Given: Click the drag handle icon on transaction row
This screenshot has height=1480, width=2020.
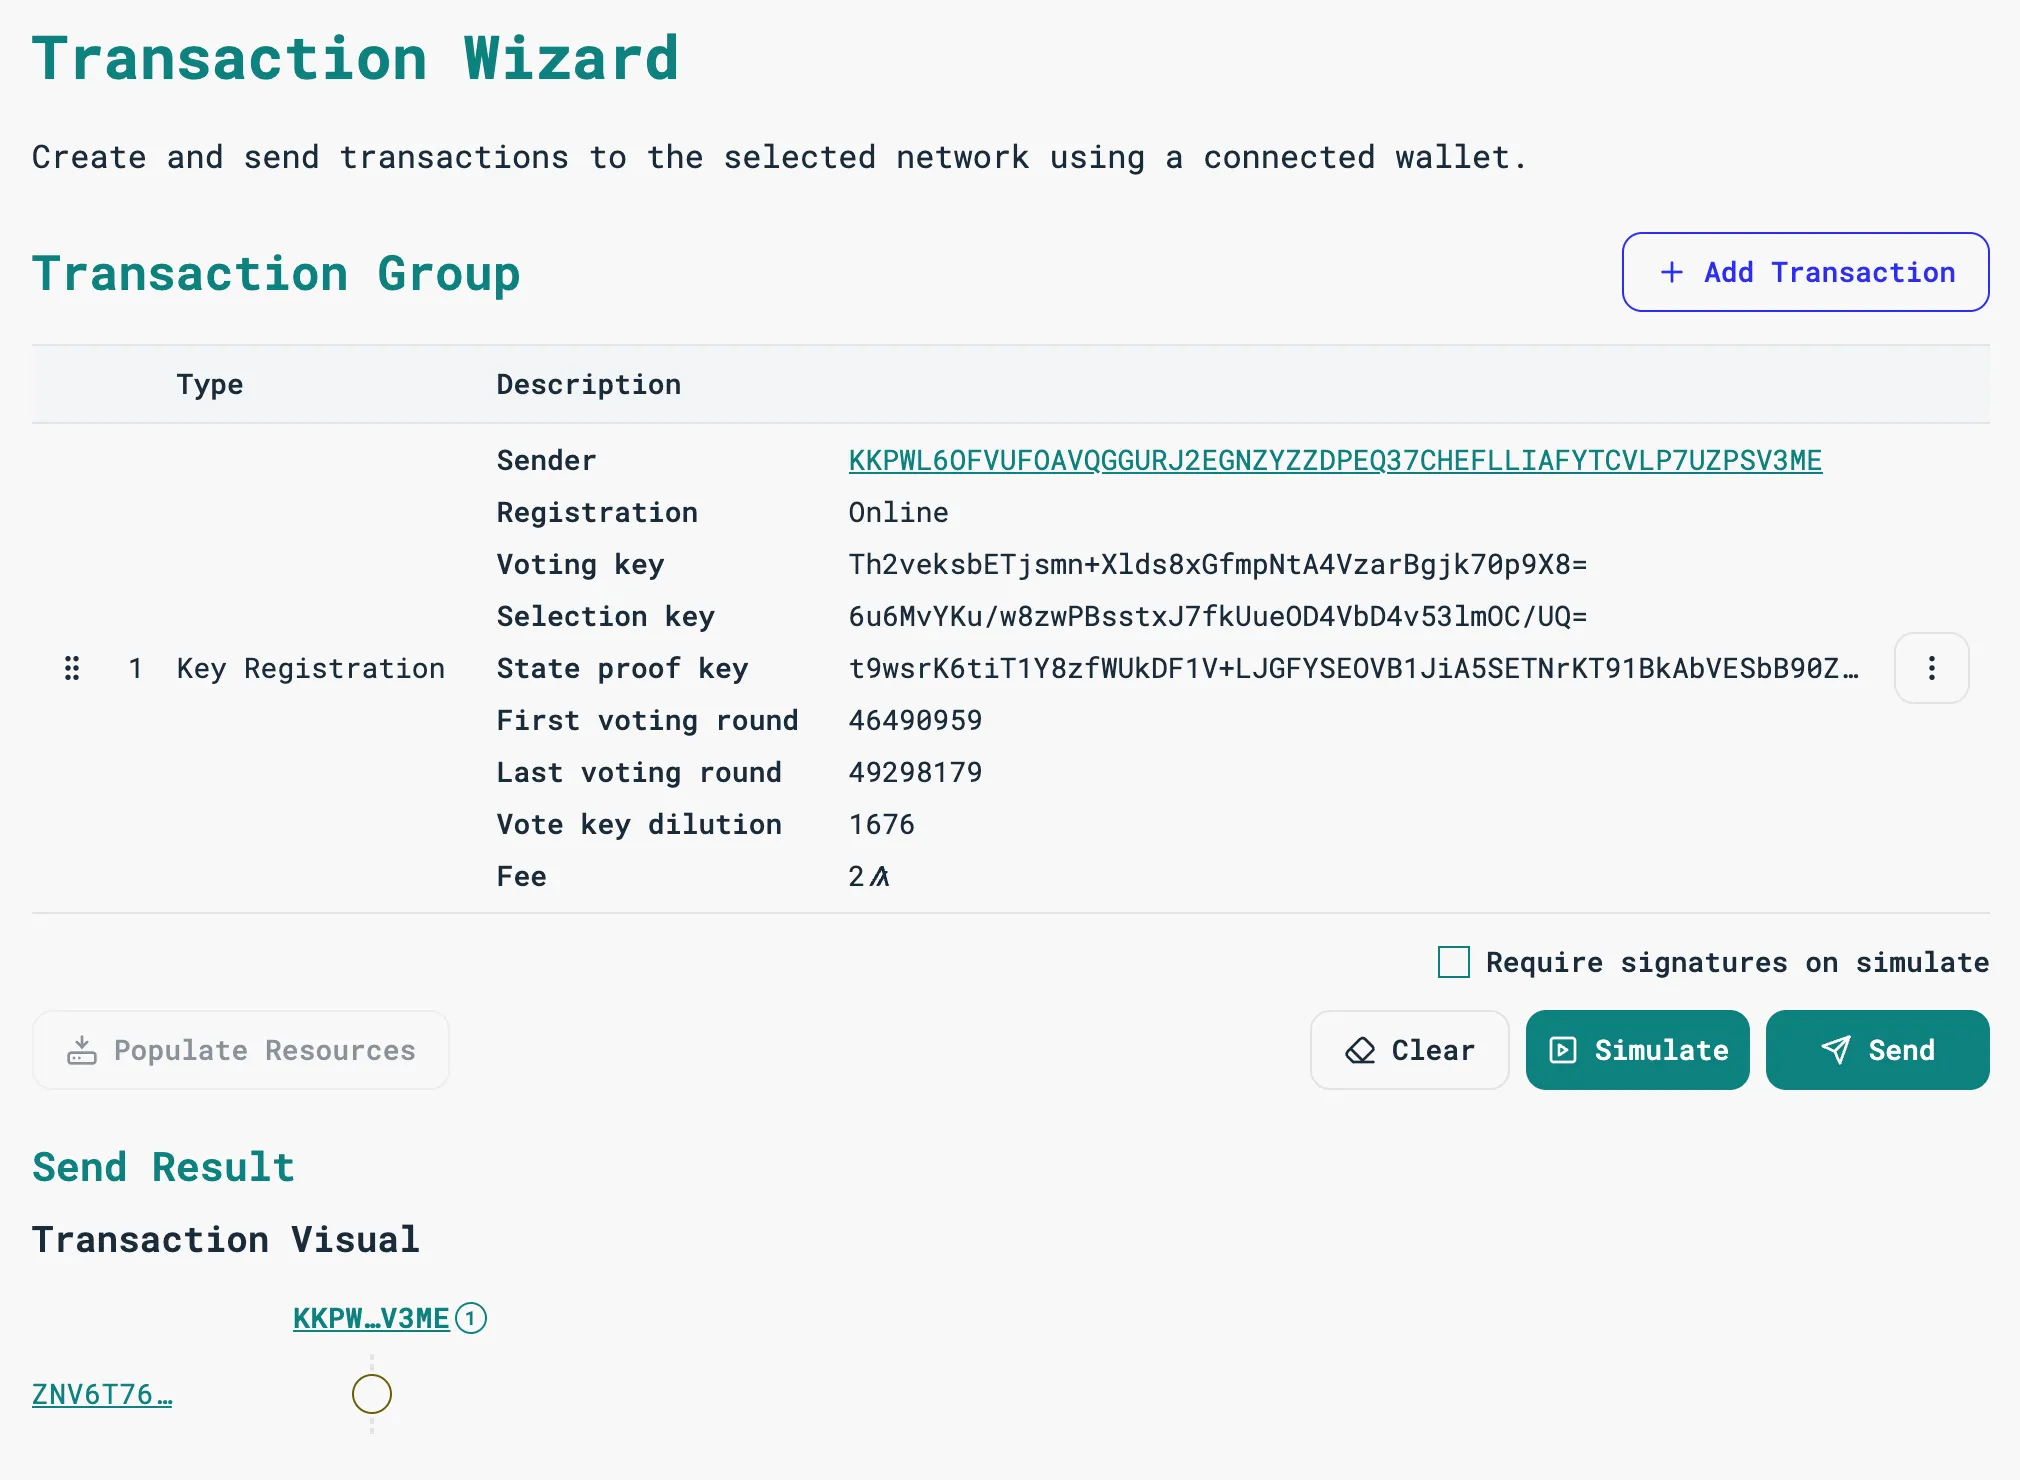Looking at the screenshot, I should 72,666.
